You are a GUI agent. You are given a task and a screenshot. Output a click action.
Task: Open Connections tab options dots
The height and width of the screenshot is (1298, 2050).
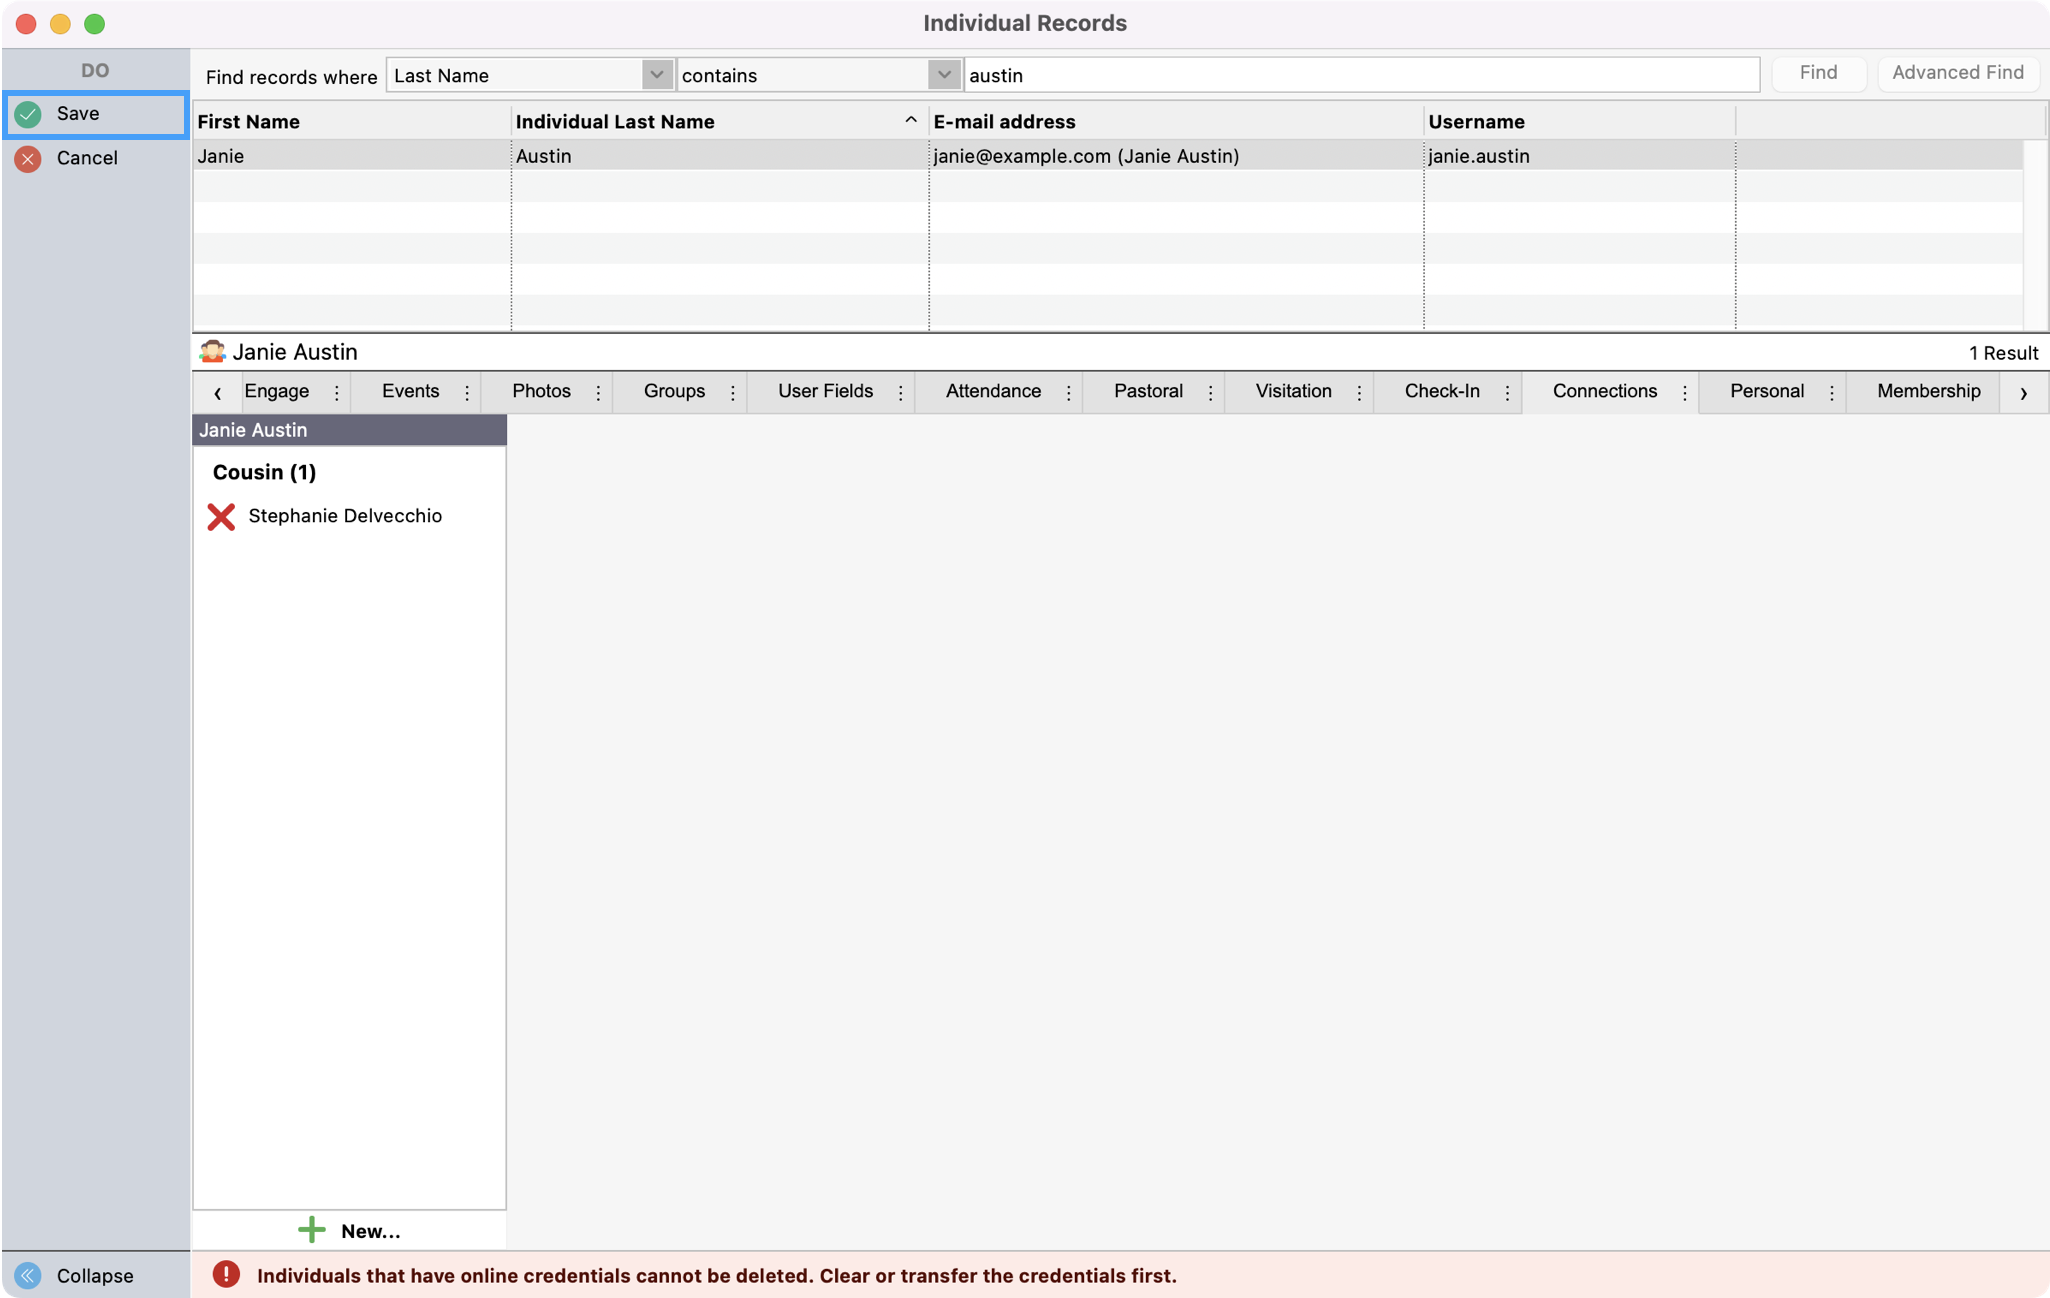(x=1684, y=392)
